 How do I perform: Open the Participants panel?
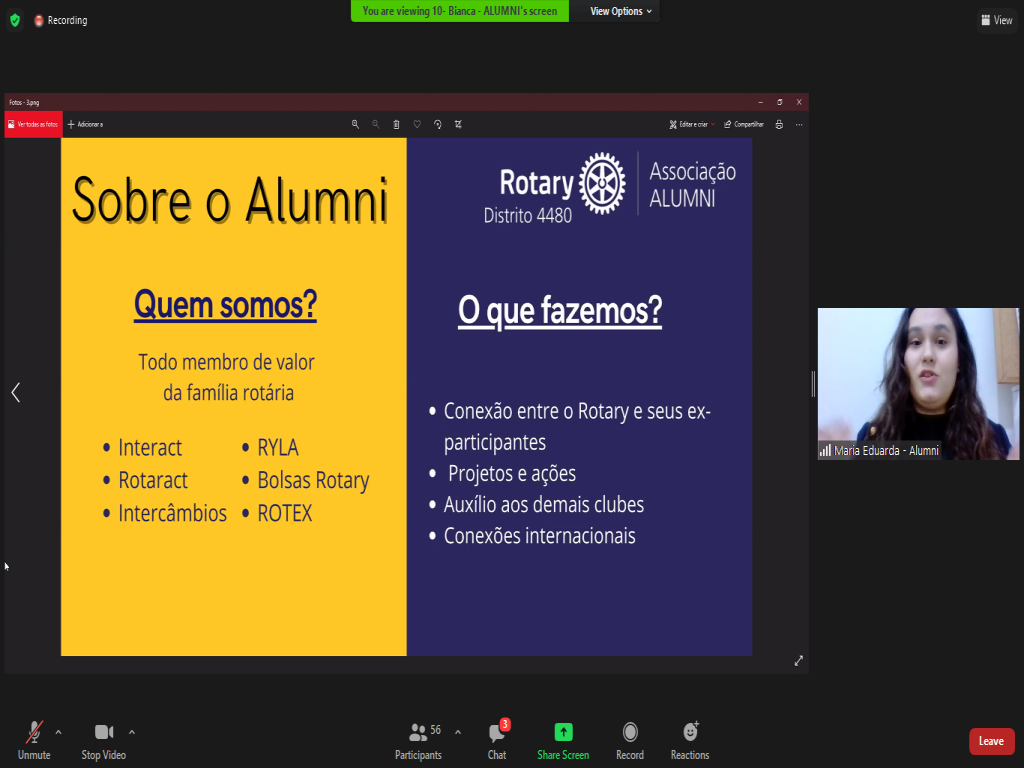coord(419,739)
